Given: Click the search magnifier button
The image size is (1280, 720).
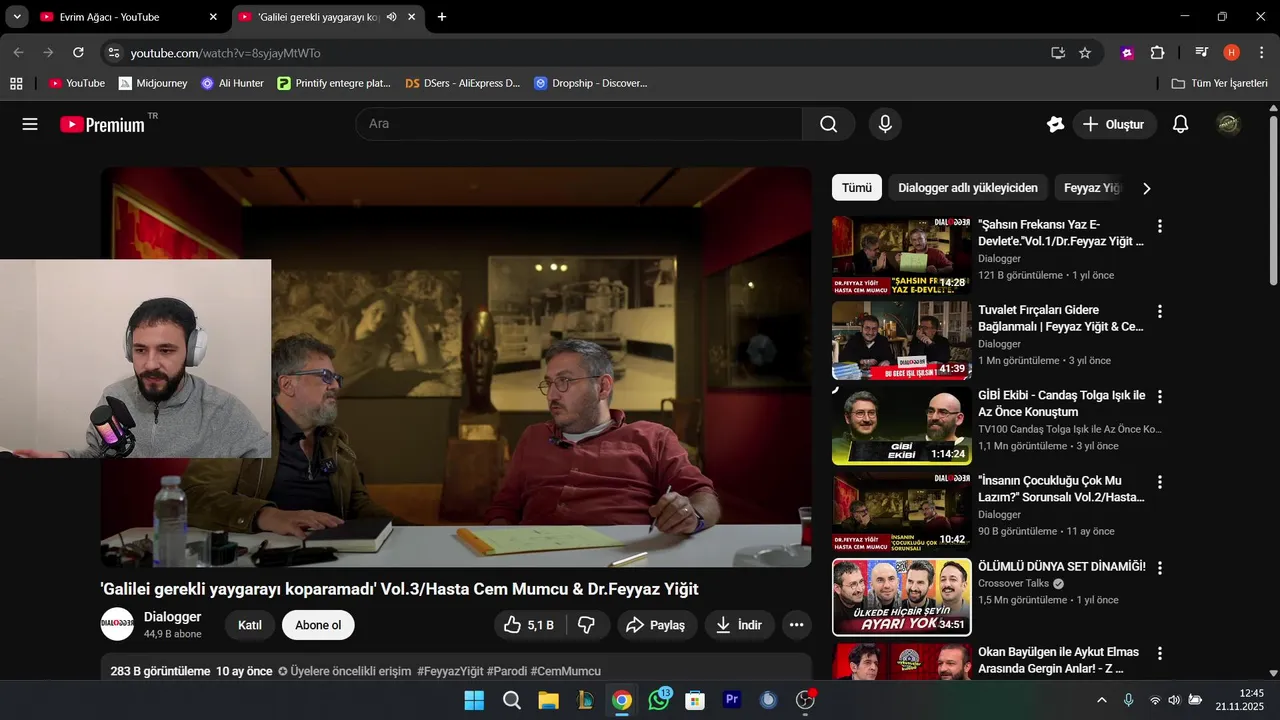Looking at the screenshot, I should point(828,124).
